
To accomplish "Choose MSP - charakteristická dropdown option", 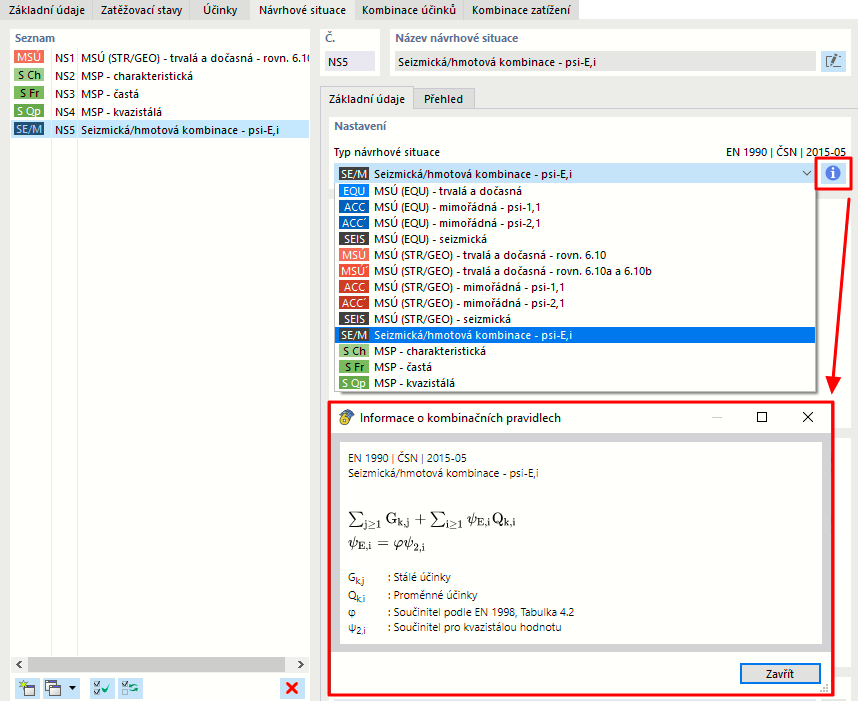I will click(x=575, y=351).
